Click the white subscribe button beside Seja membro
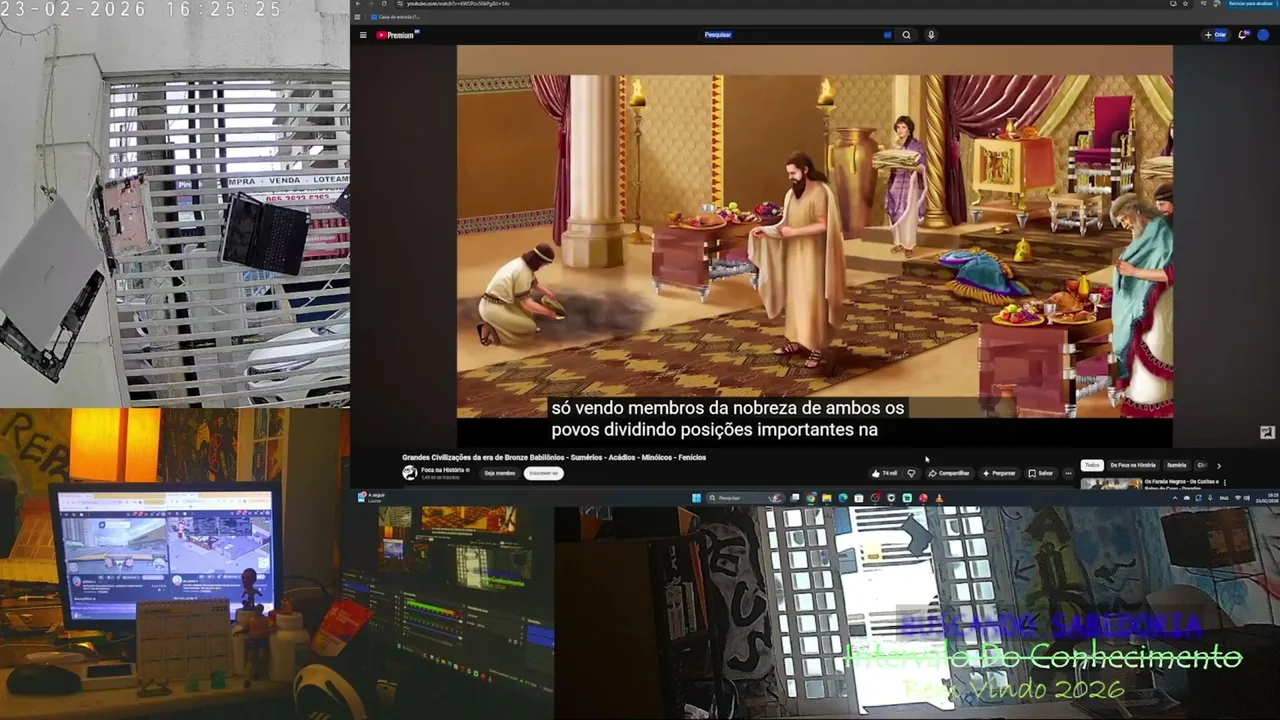The width and height of the screenshot is (1280, 720). [543, 473]
